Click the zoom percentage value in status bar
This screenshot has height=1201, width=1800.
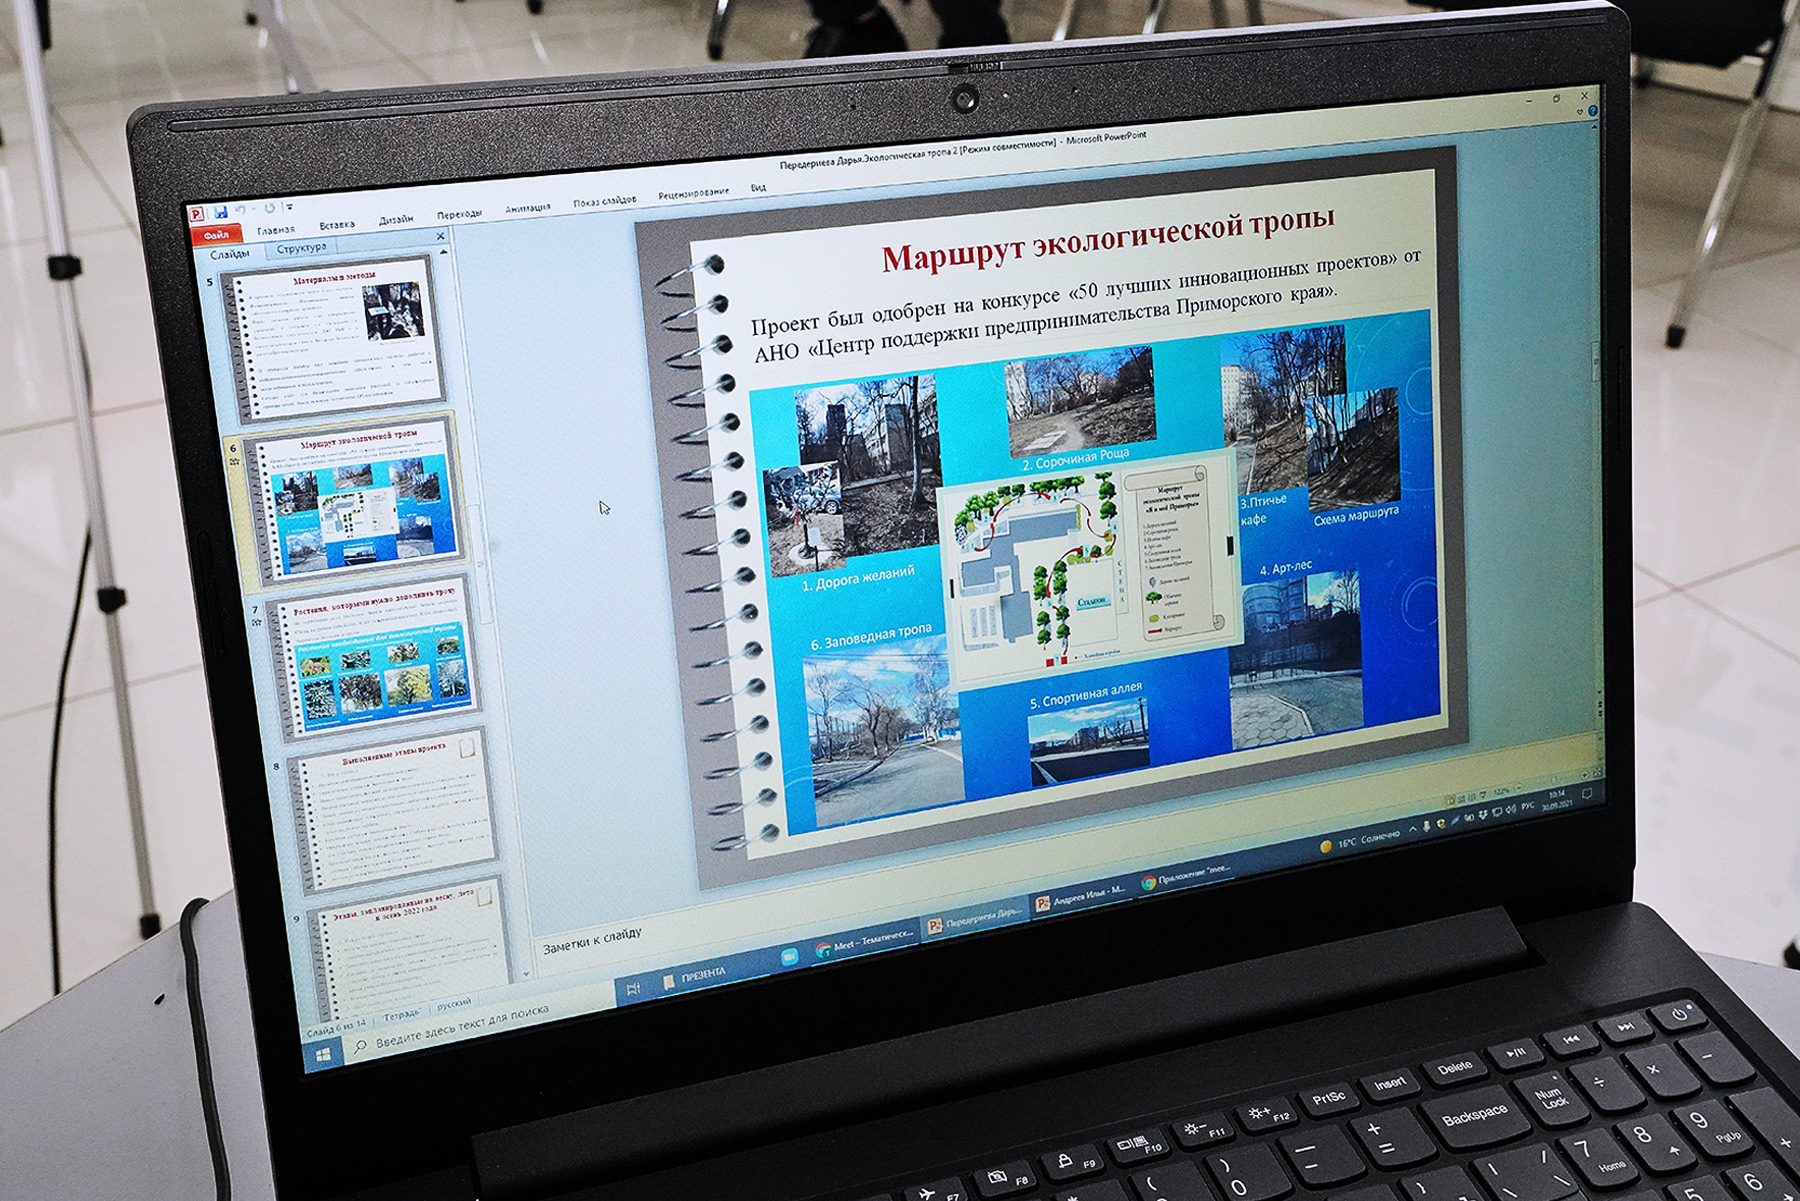pos(1502,791)
